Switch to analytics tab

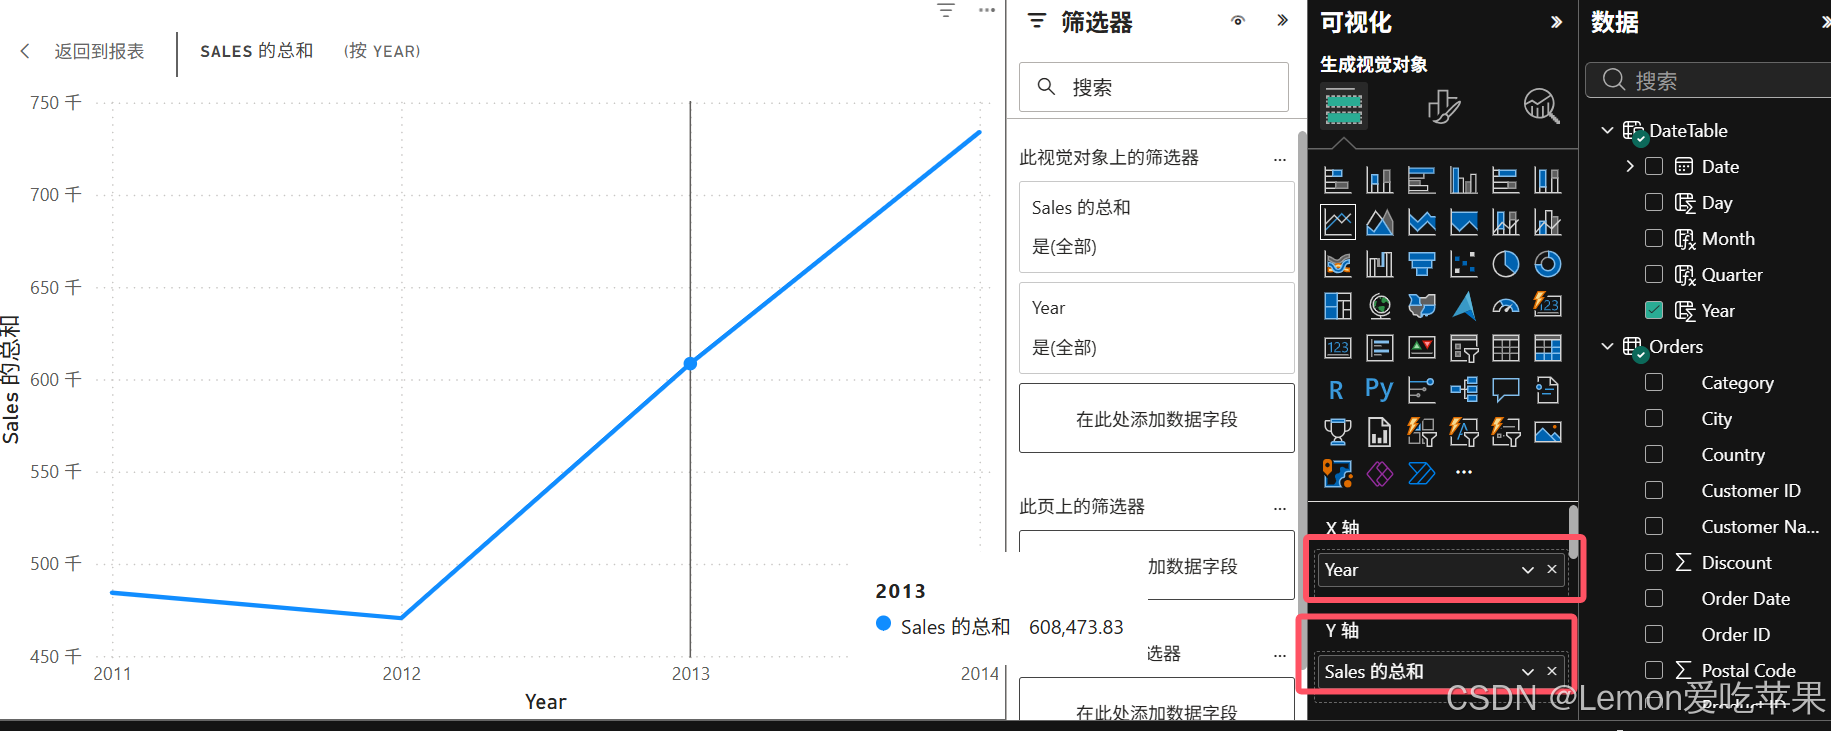1541,105
